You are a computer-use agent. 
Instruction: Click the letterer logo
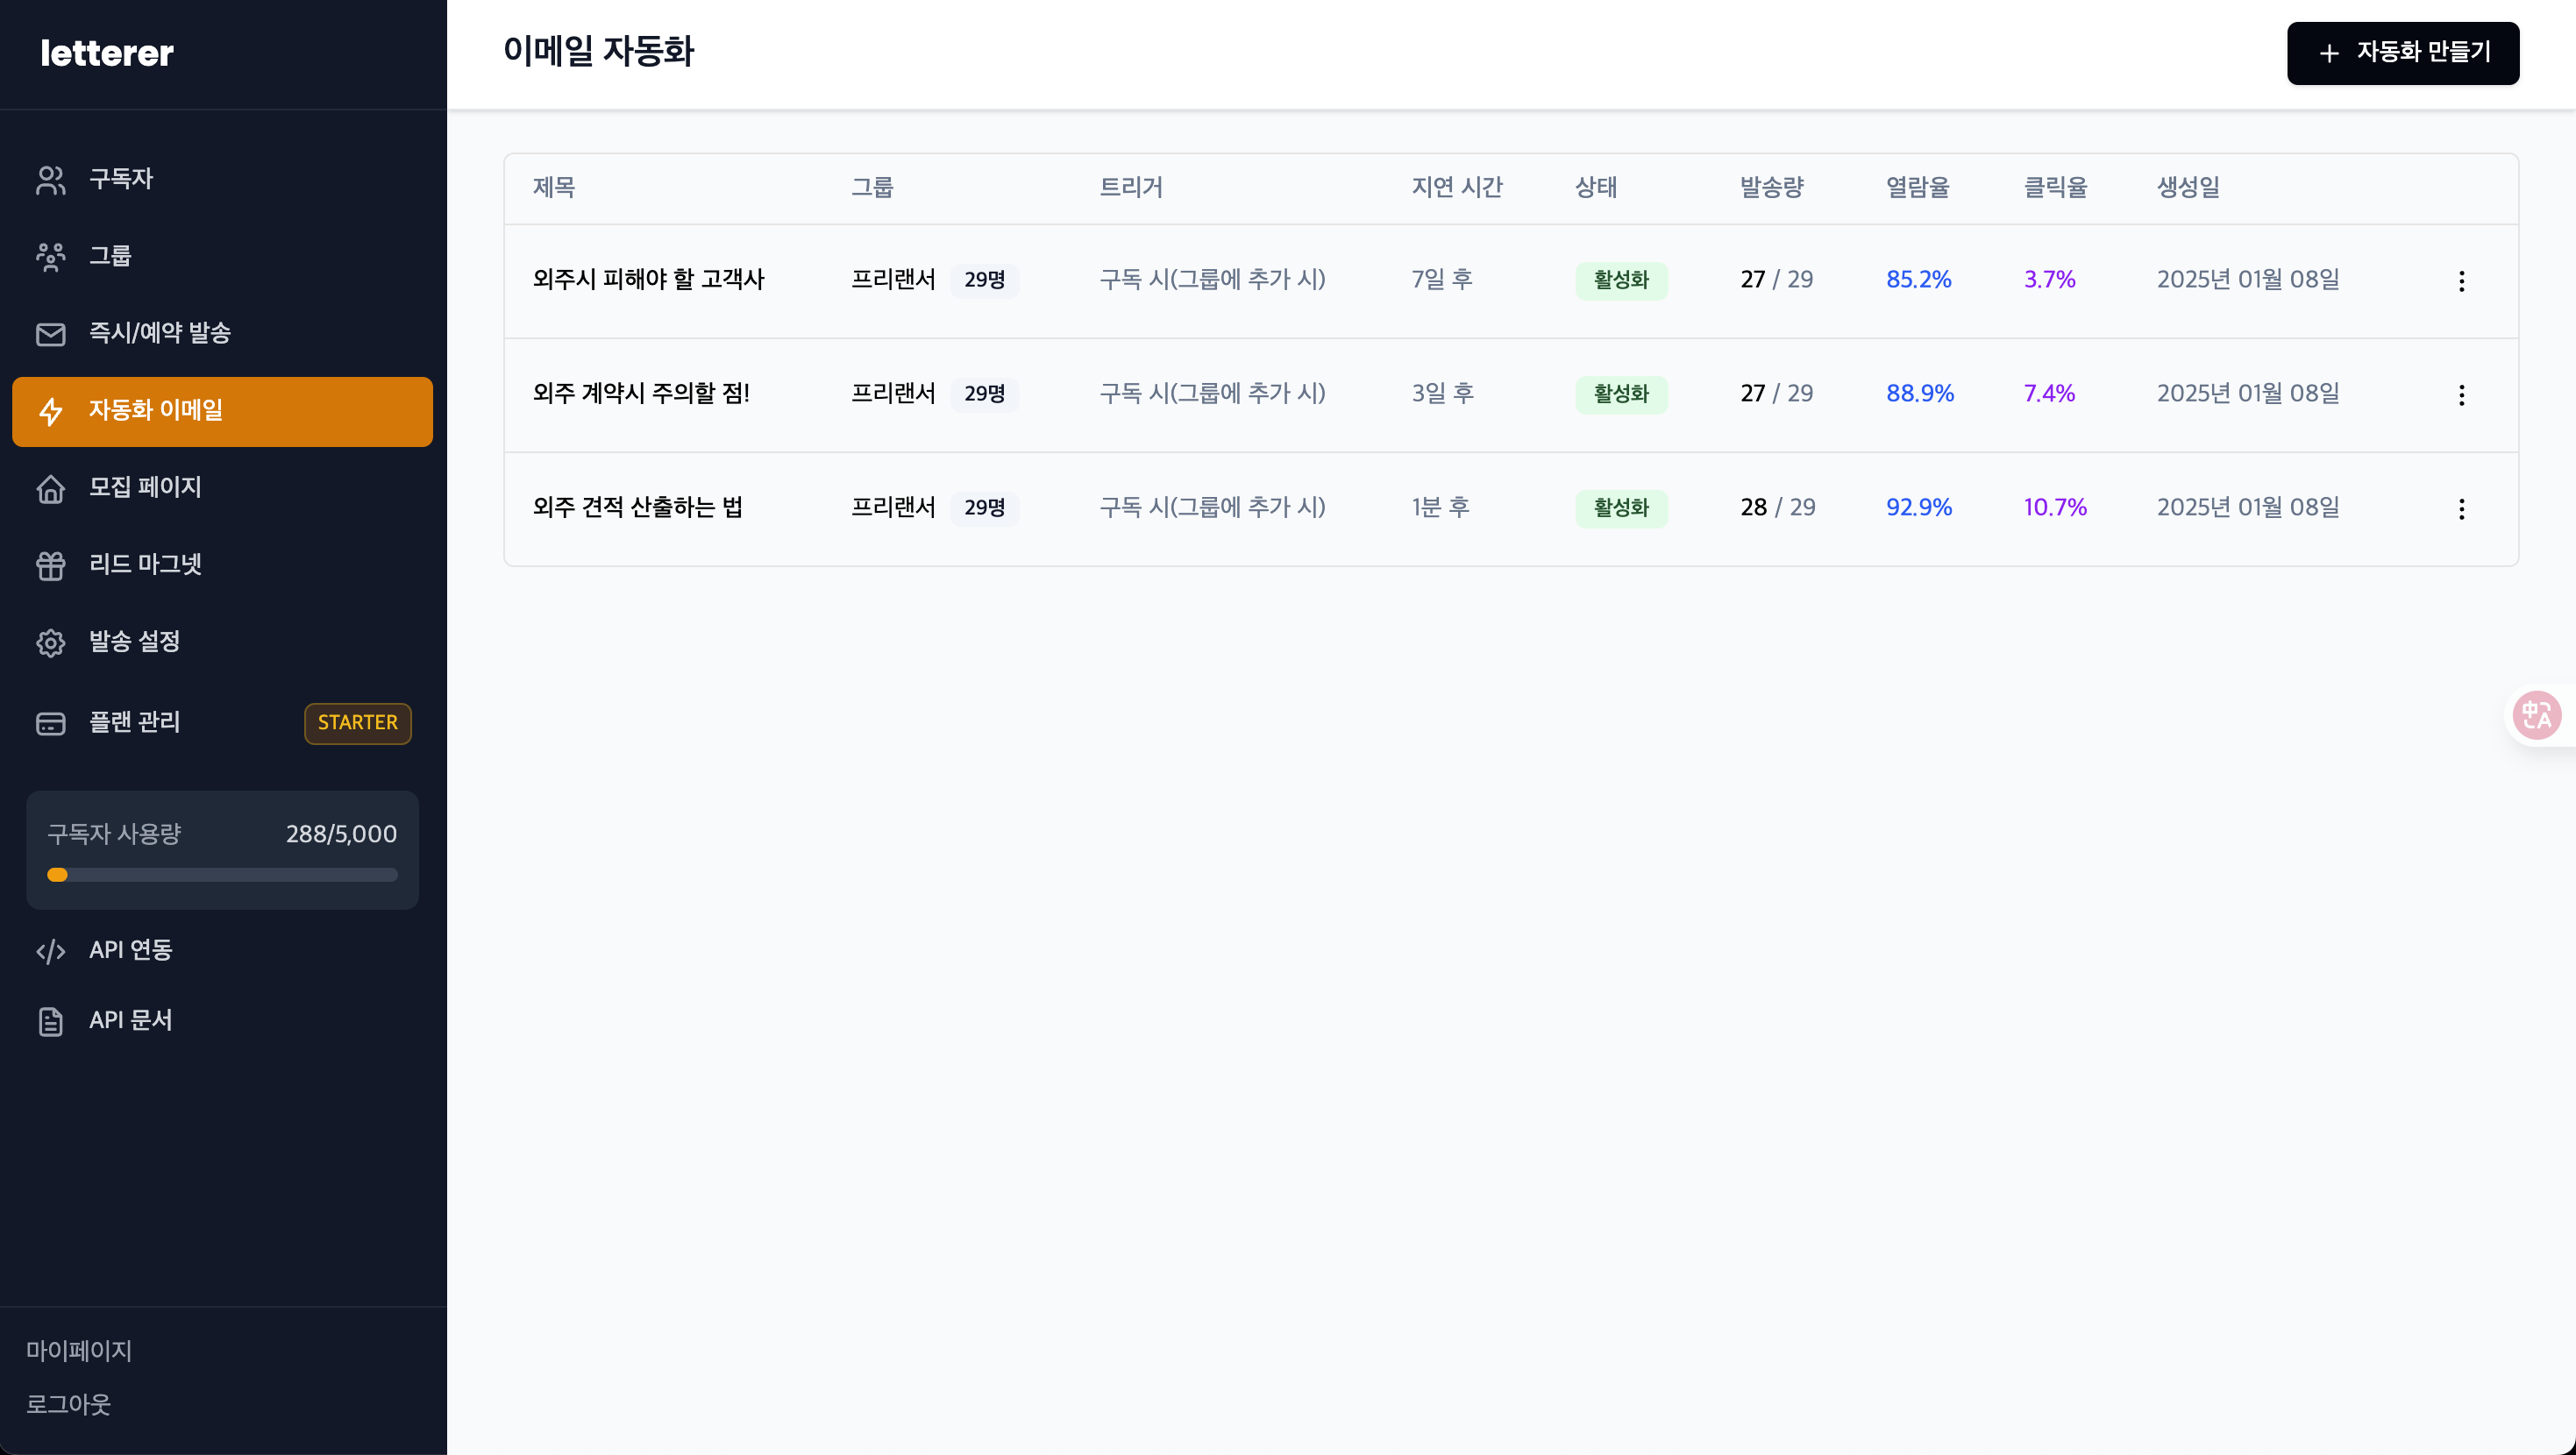click(107, 53)
